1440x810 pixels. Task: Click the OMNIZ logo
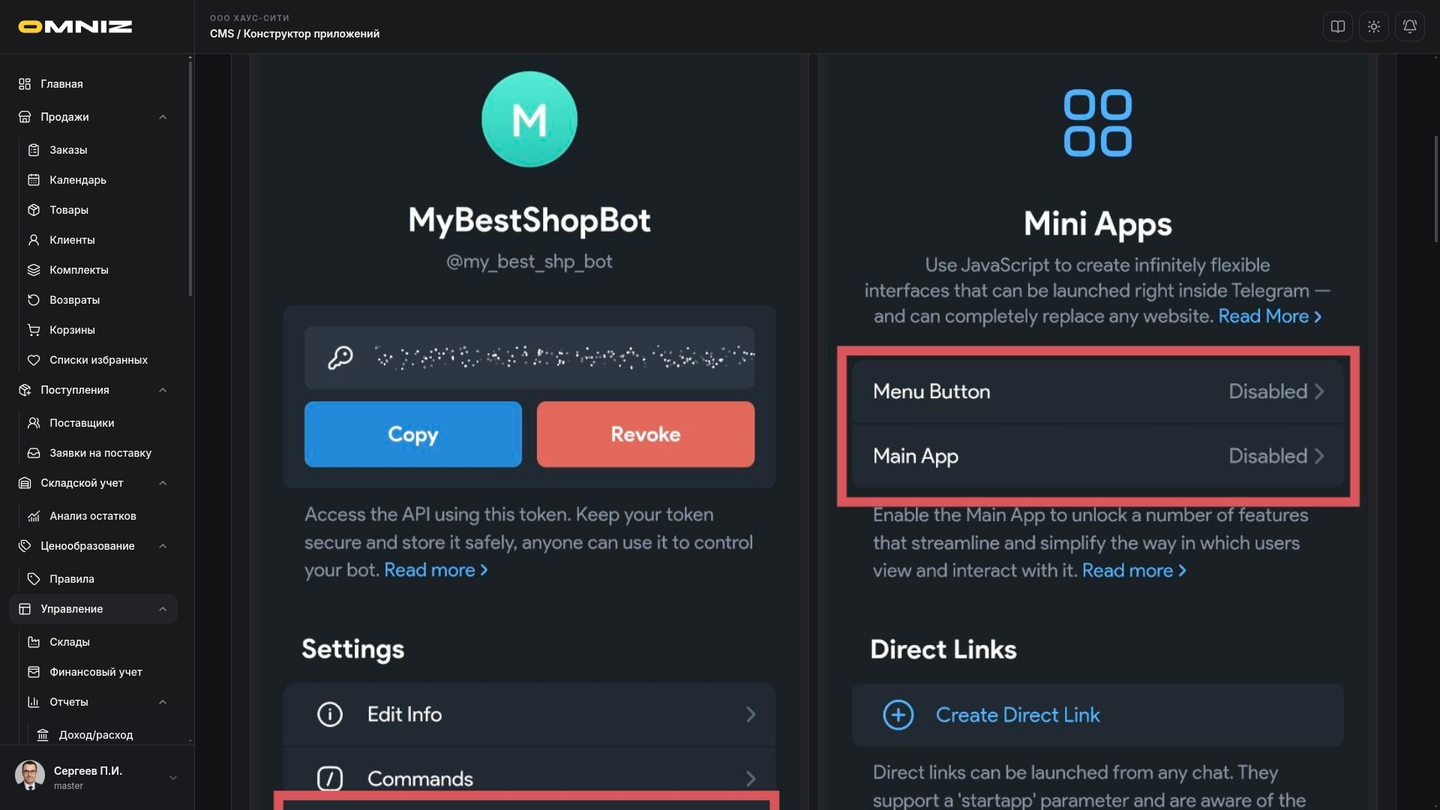click(75, 27)
